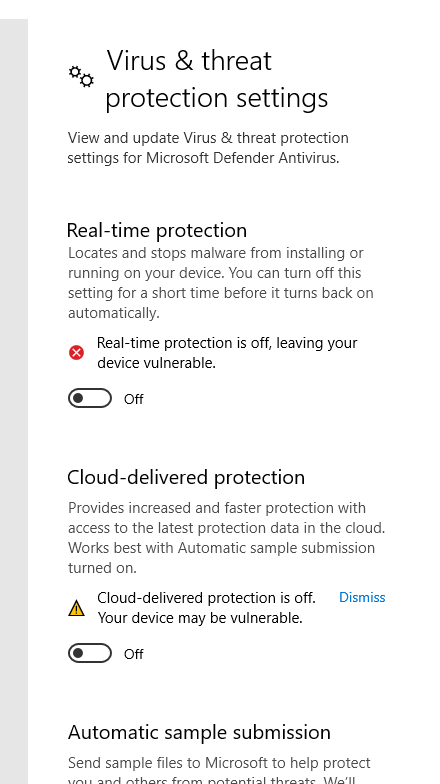Click the 'Locates and stops malware' description paragraph
The height and width of the screenshot is (784, 440).
pos(220,283)
